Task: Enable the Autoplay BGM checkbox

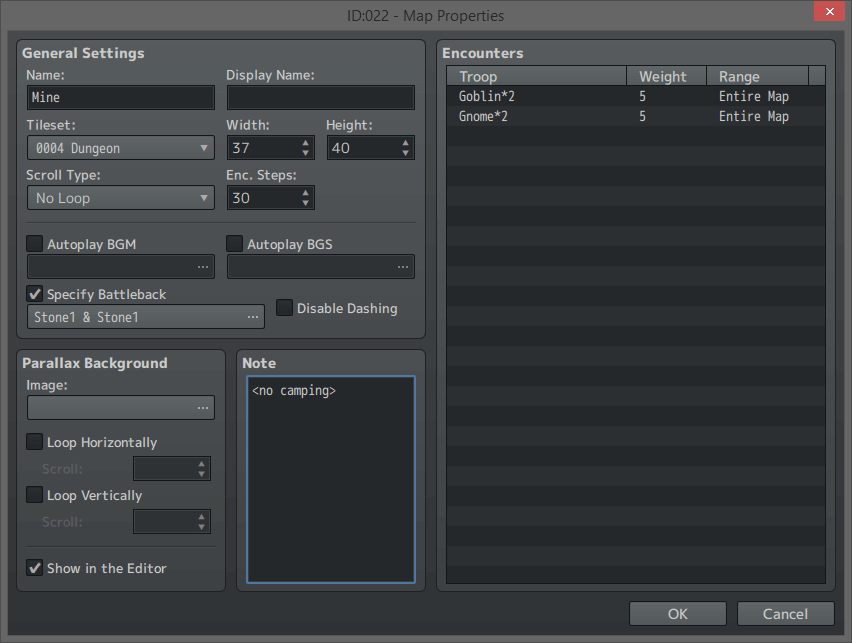Action: (x=35, y=244)
